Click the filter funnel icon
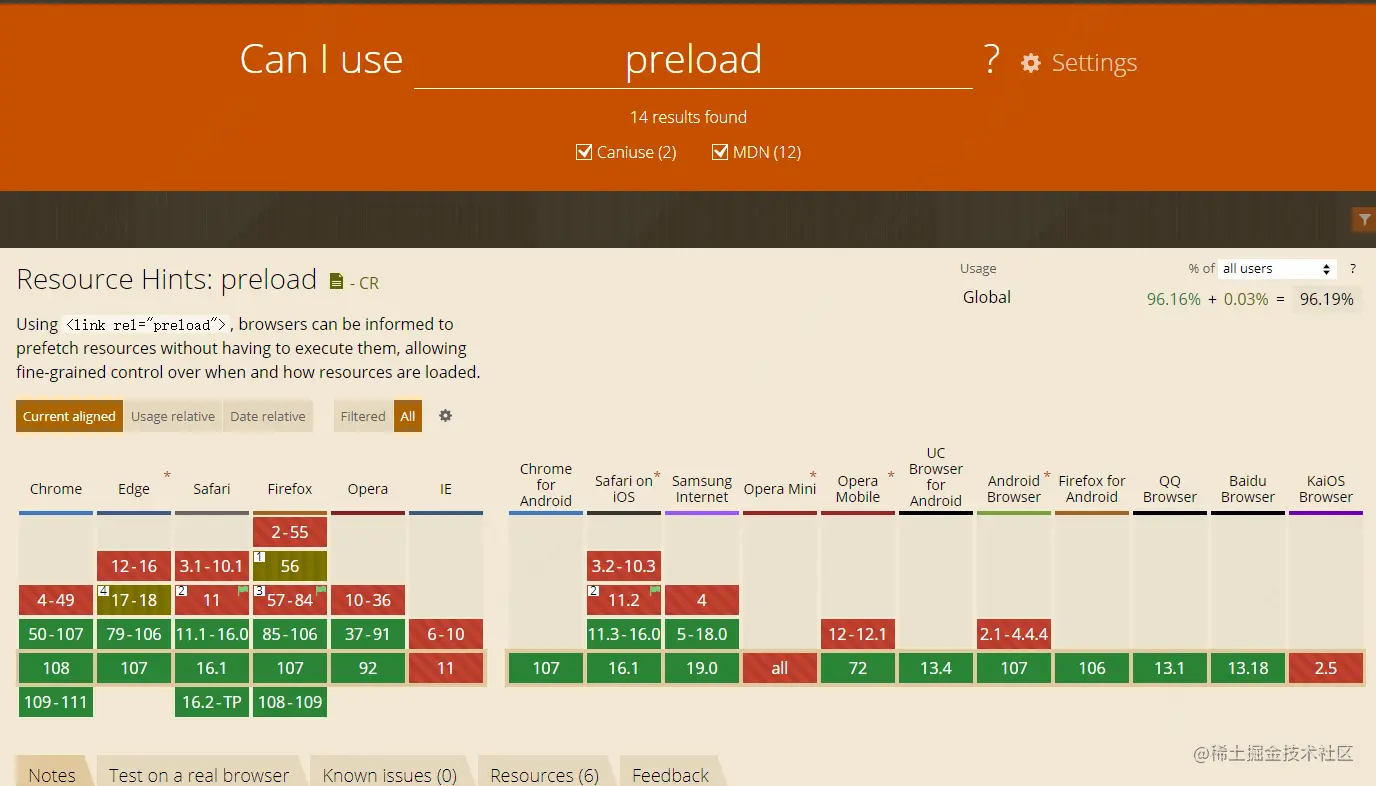The width and height of the screenshot is (1376, 786). tap(1363, 219)
